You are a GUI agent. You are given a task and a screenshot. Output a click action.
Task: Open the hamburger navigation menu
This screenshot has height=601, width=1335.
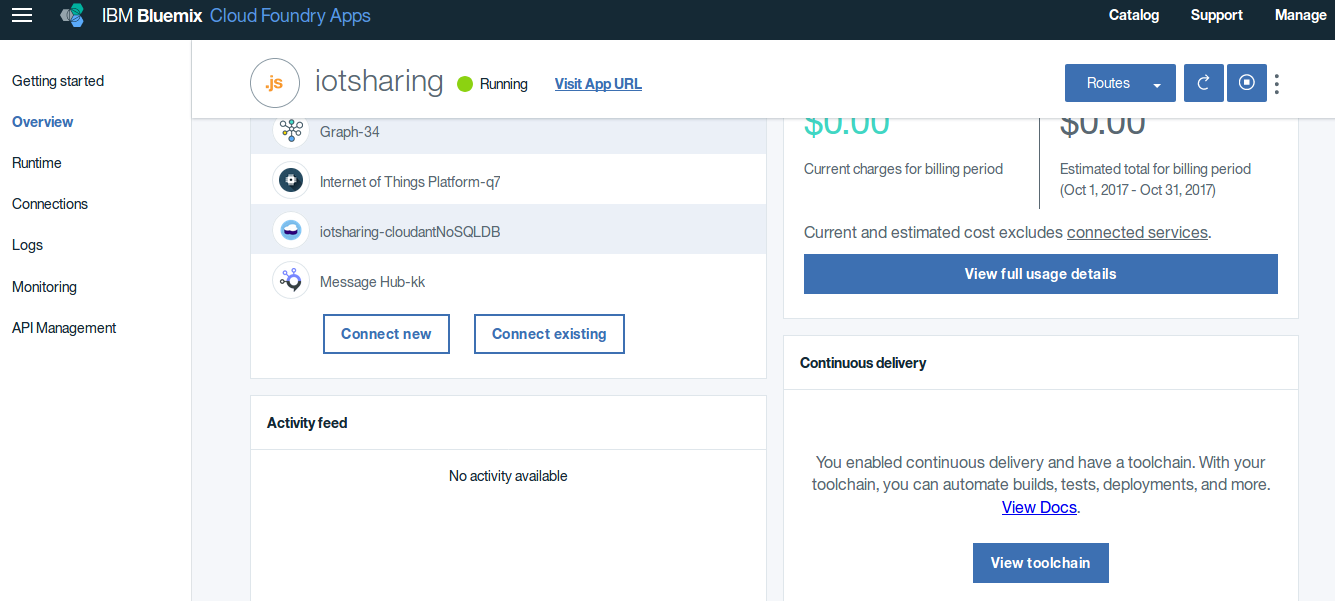tap(21, 15)
